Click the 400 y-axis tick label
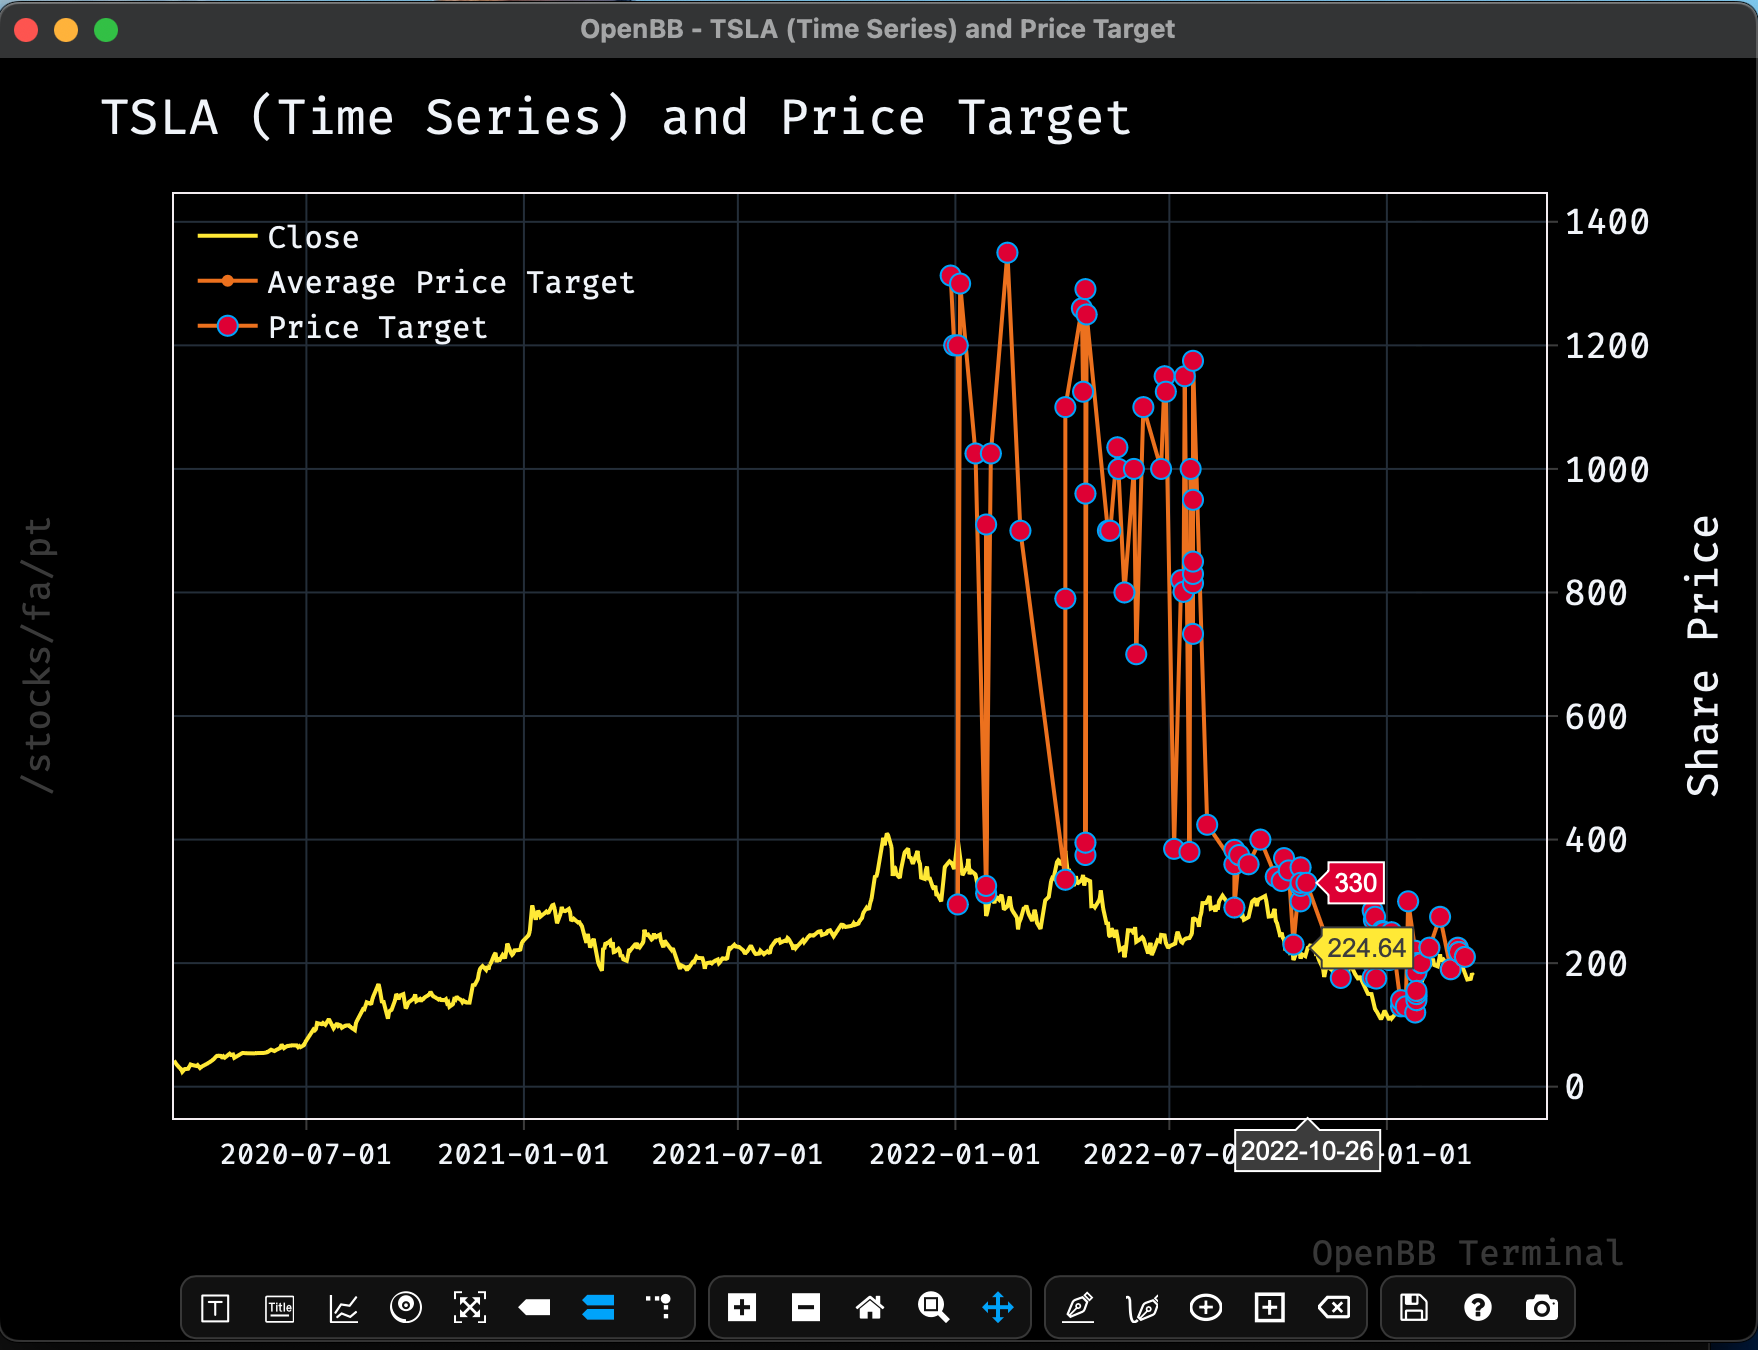Viewport: 1758px width, 1350px height. click(1596, 840)
